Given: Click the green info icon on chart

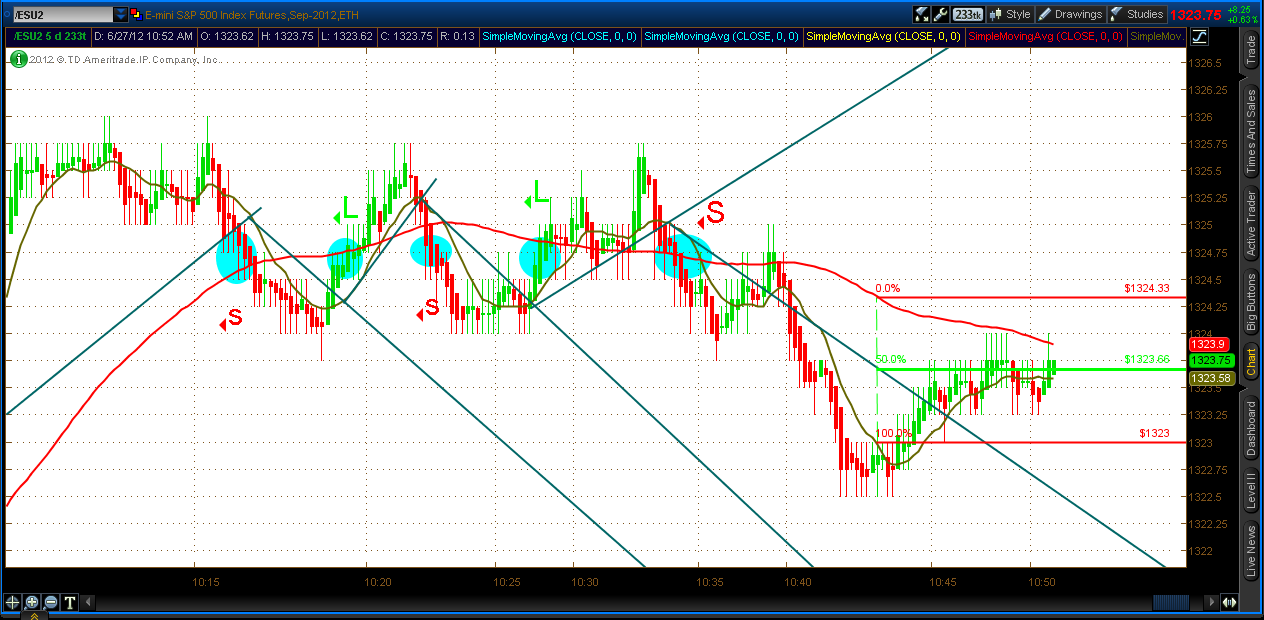Looking at the screenshot, I should (18, 59).
